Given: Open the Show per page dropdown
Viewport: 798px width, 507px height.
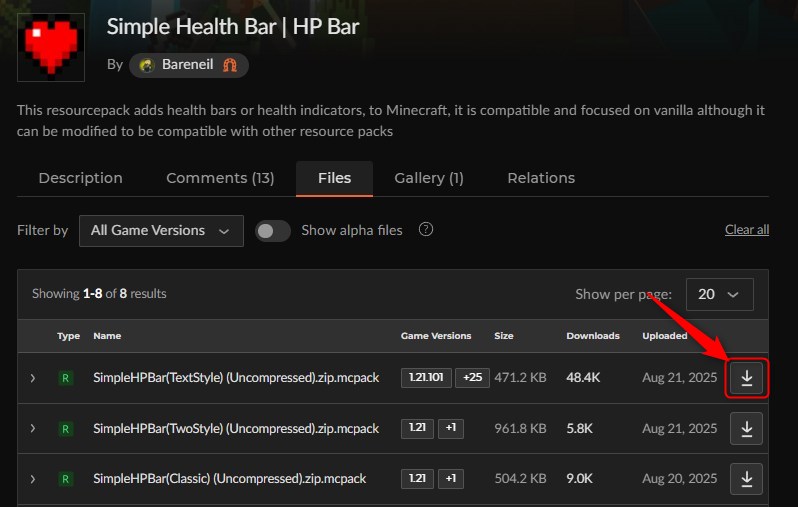Looking at the screenshot, I should (x=720, y=294).
